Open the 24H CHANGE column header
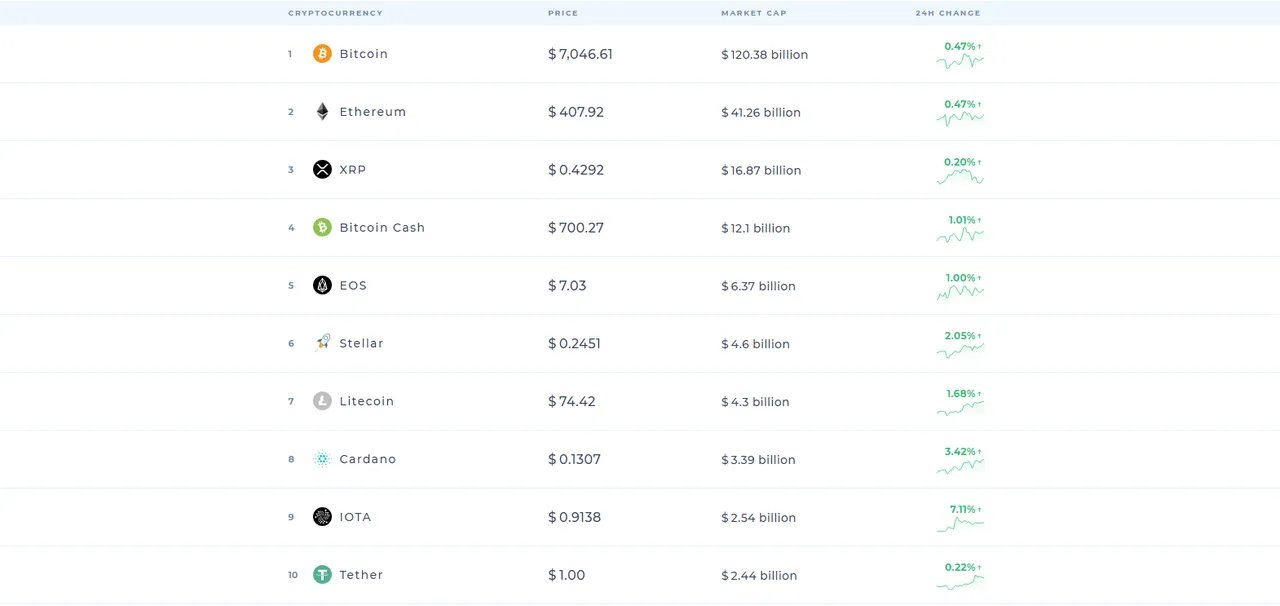1280x606 pixels. tap(947, 13)
